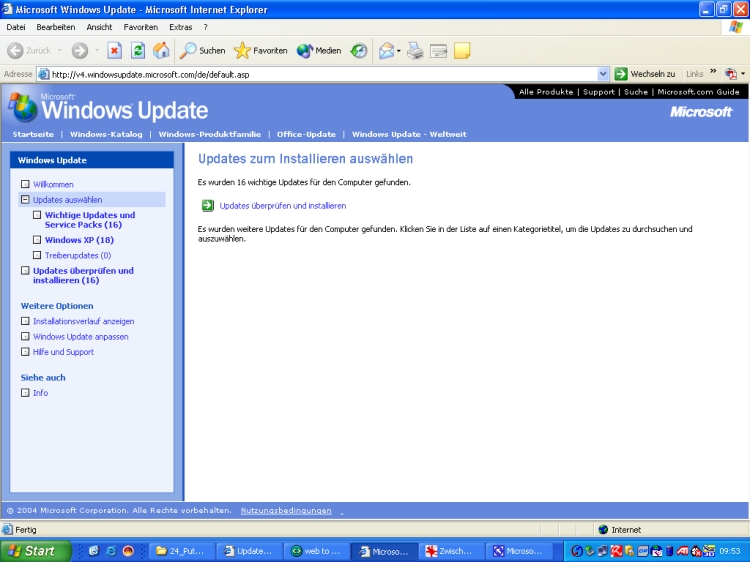This screenshot has width=750, height=562.
Task: Click the forward arrow navigation button
Action: click(x=80, y=51)
